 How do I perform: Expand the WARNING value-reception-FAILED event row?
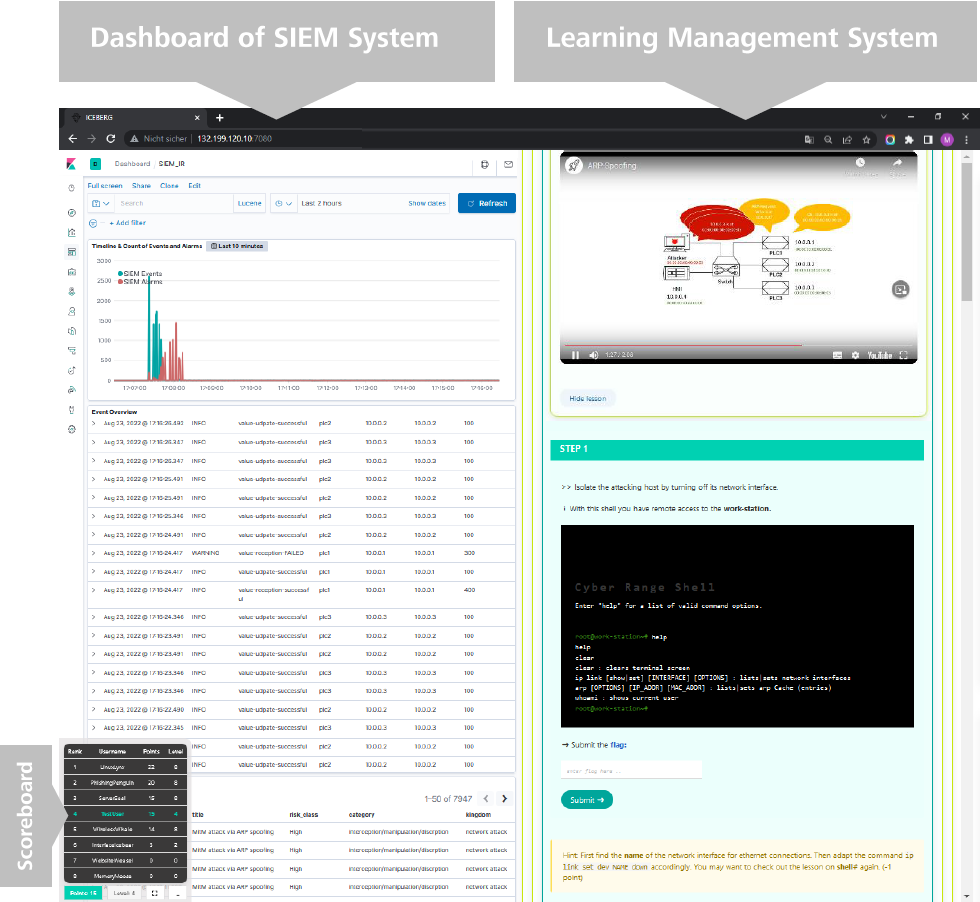(x=94, y=553)
